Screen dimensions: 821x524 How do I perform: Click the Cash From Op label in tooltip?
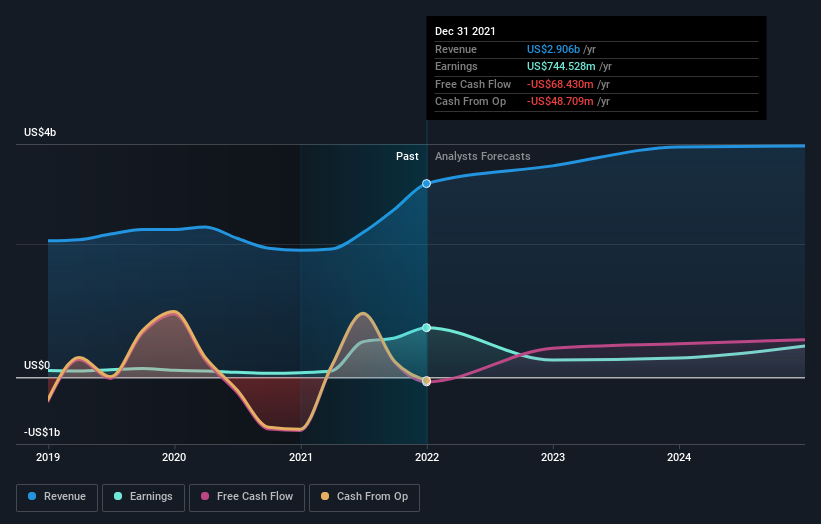coord(470,102)
